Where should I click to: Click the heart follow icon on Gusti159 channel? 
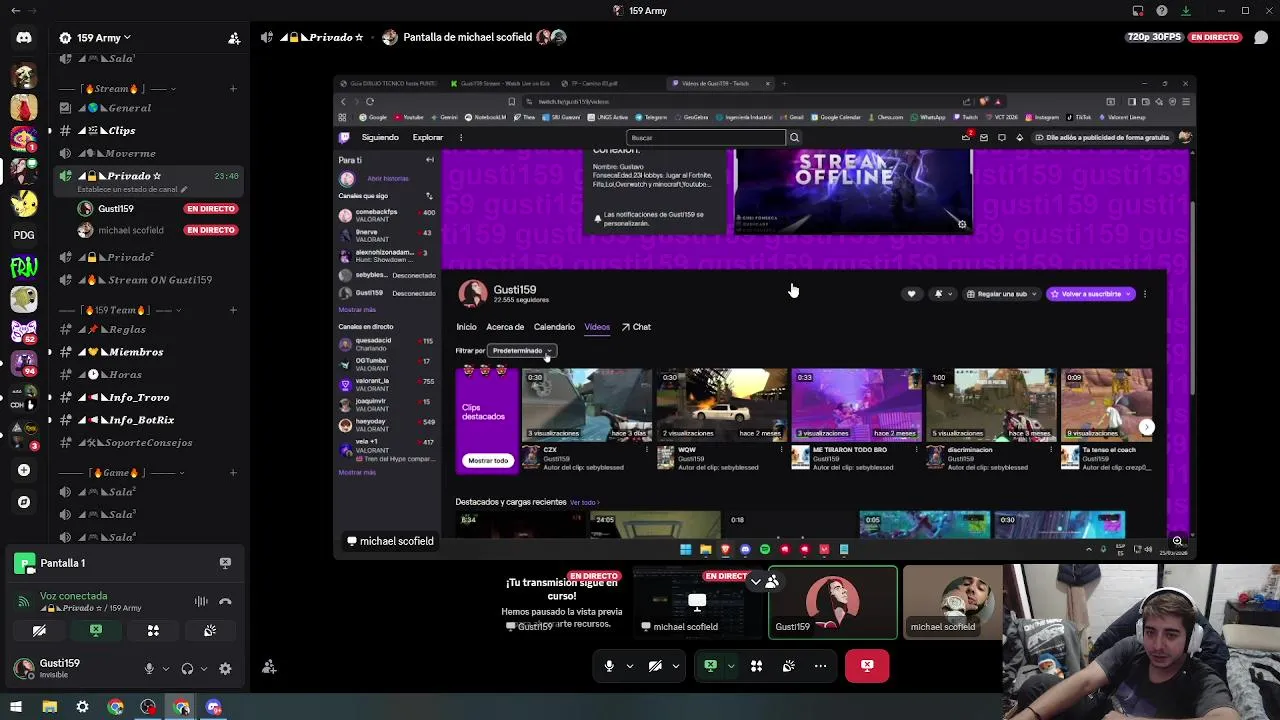911,294
